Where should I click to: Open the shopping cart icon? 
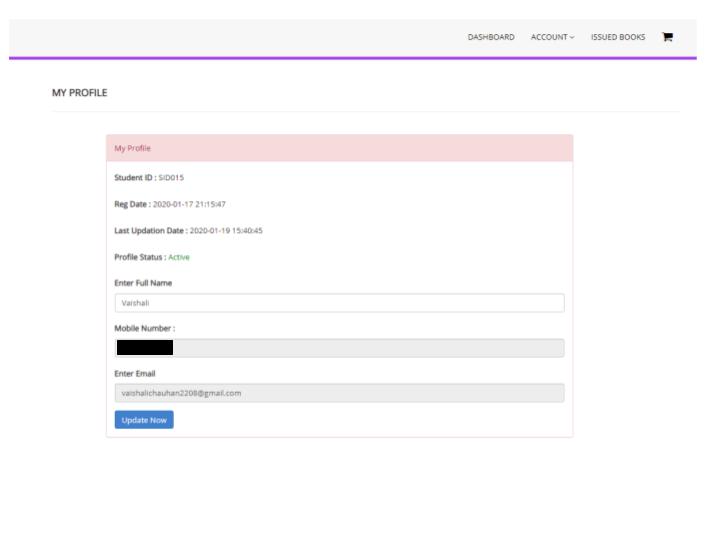click(x=667, y=37)
